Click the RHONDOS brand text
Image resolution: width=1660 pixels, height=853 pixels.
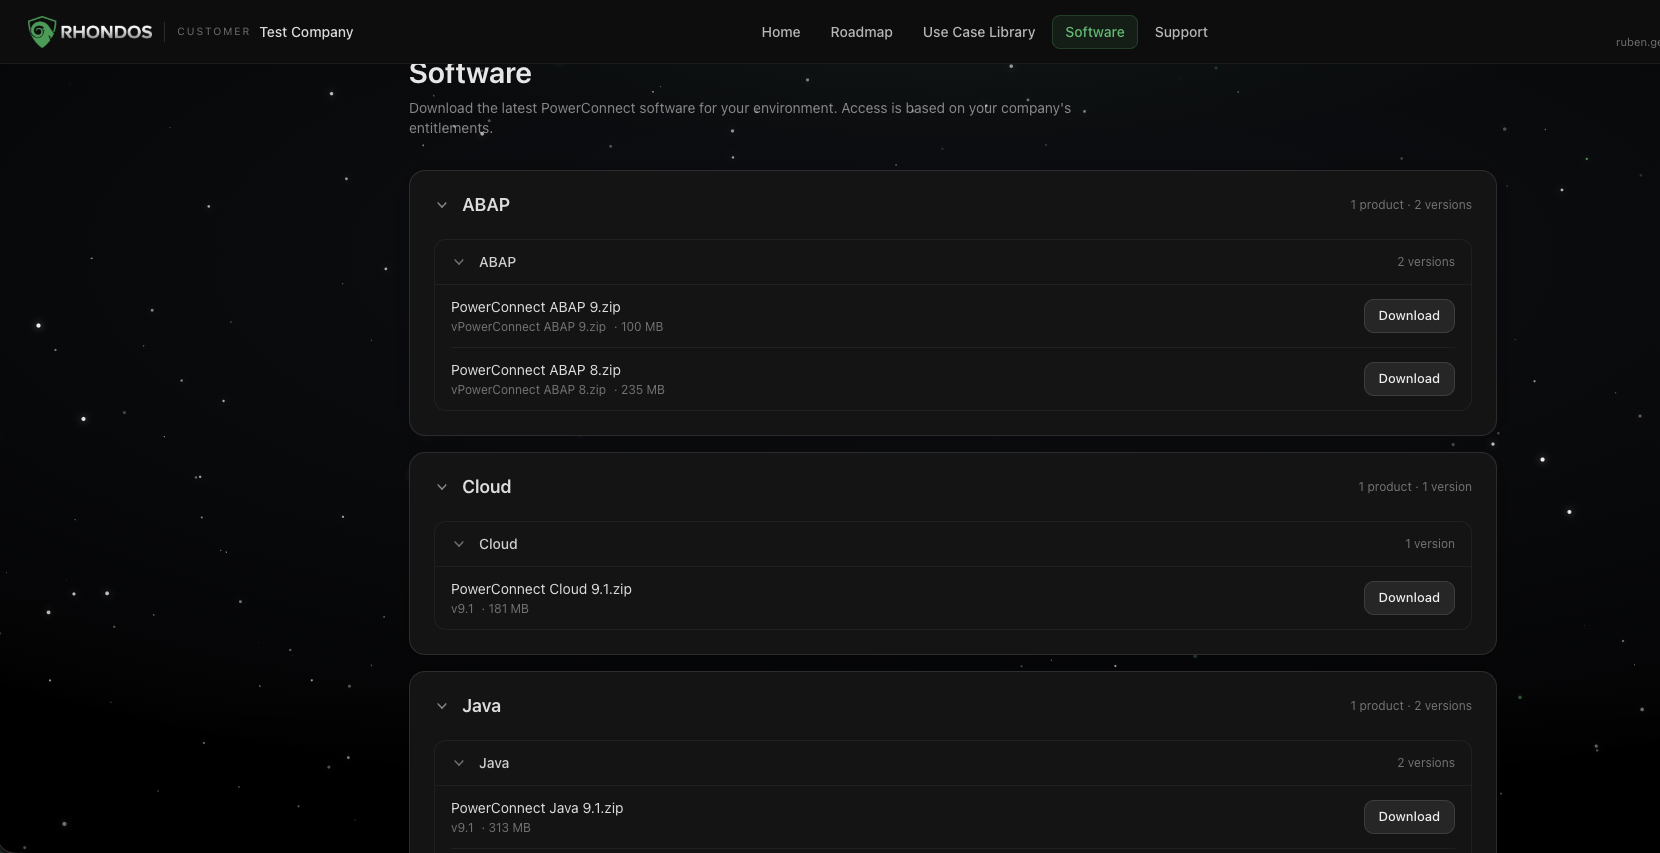pos(106,32)
